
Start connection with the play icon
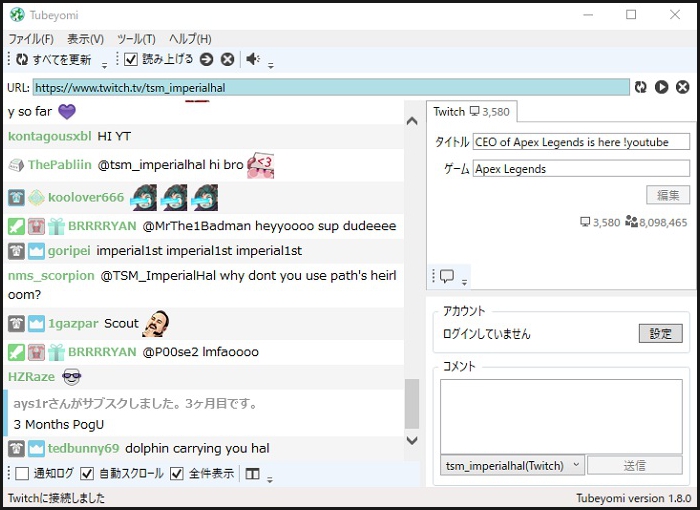point(662,87)
